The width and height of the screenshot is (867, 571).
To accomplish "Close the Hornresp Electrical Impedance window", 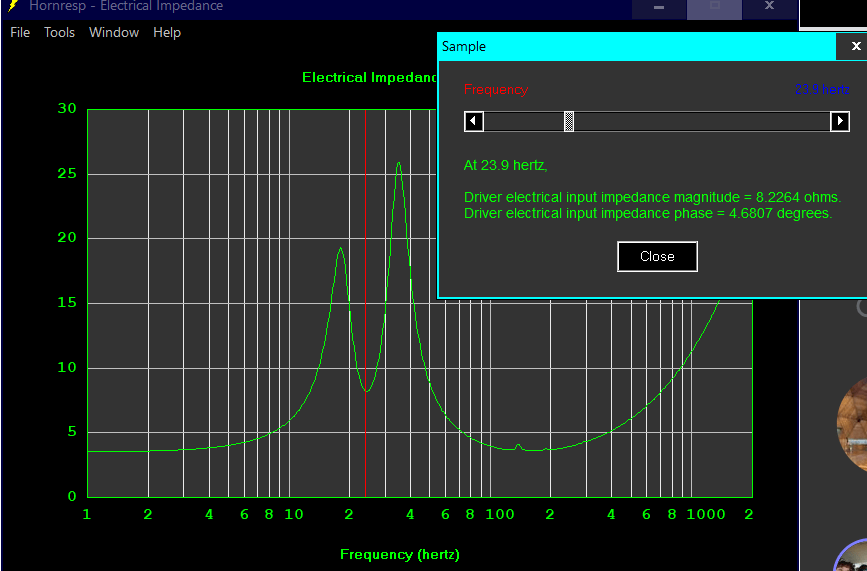I will click(x=769, y=7).
